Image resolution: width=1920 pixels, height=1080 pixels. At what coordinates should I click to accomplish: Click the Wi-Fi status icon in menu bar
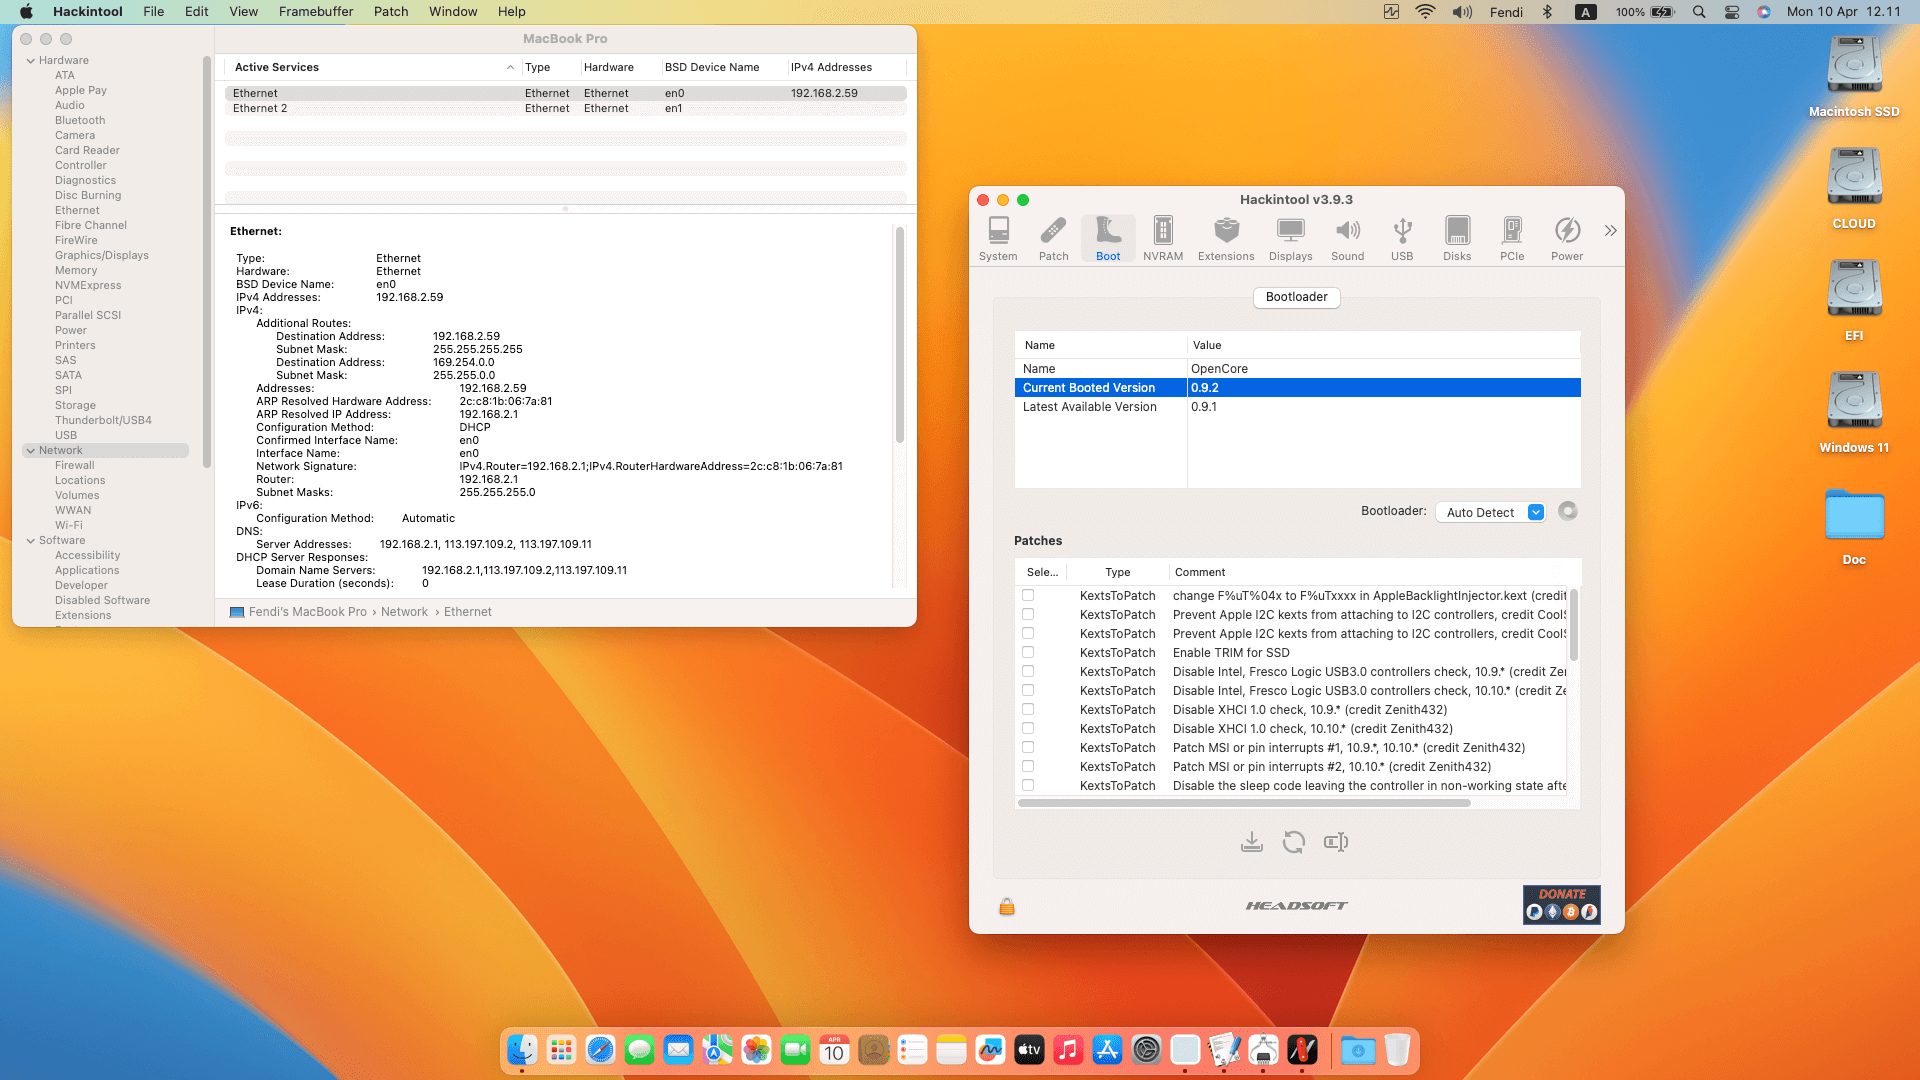coord(1425,12)
